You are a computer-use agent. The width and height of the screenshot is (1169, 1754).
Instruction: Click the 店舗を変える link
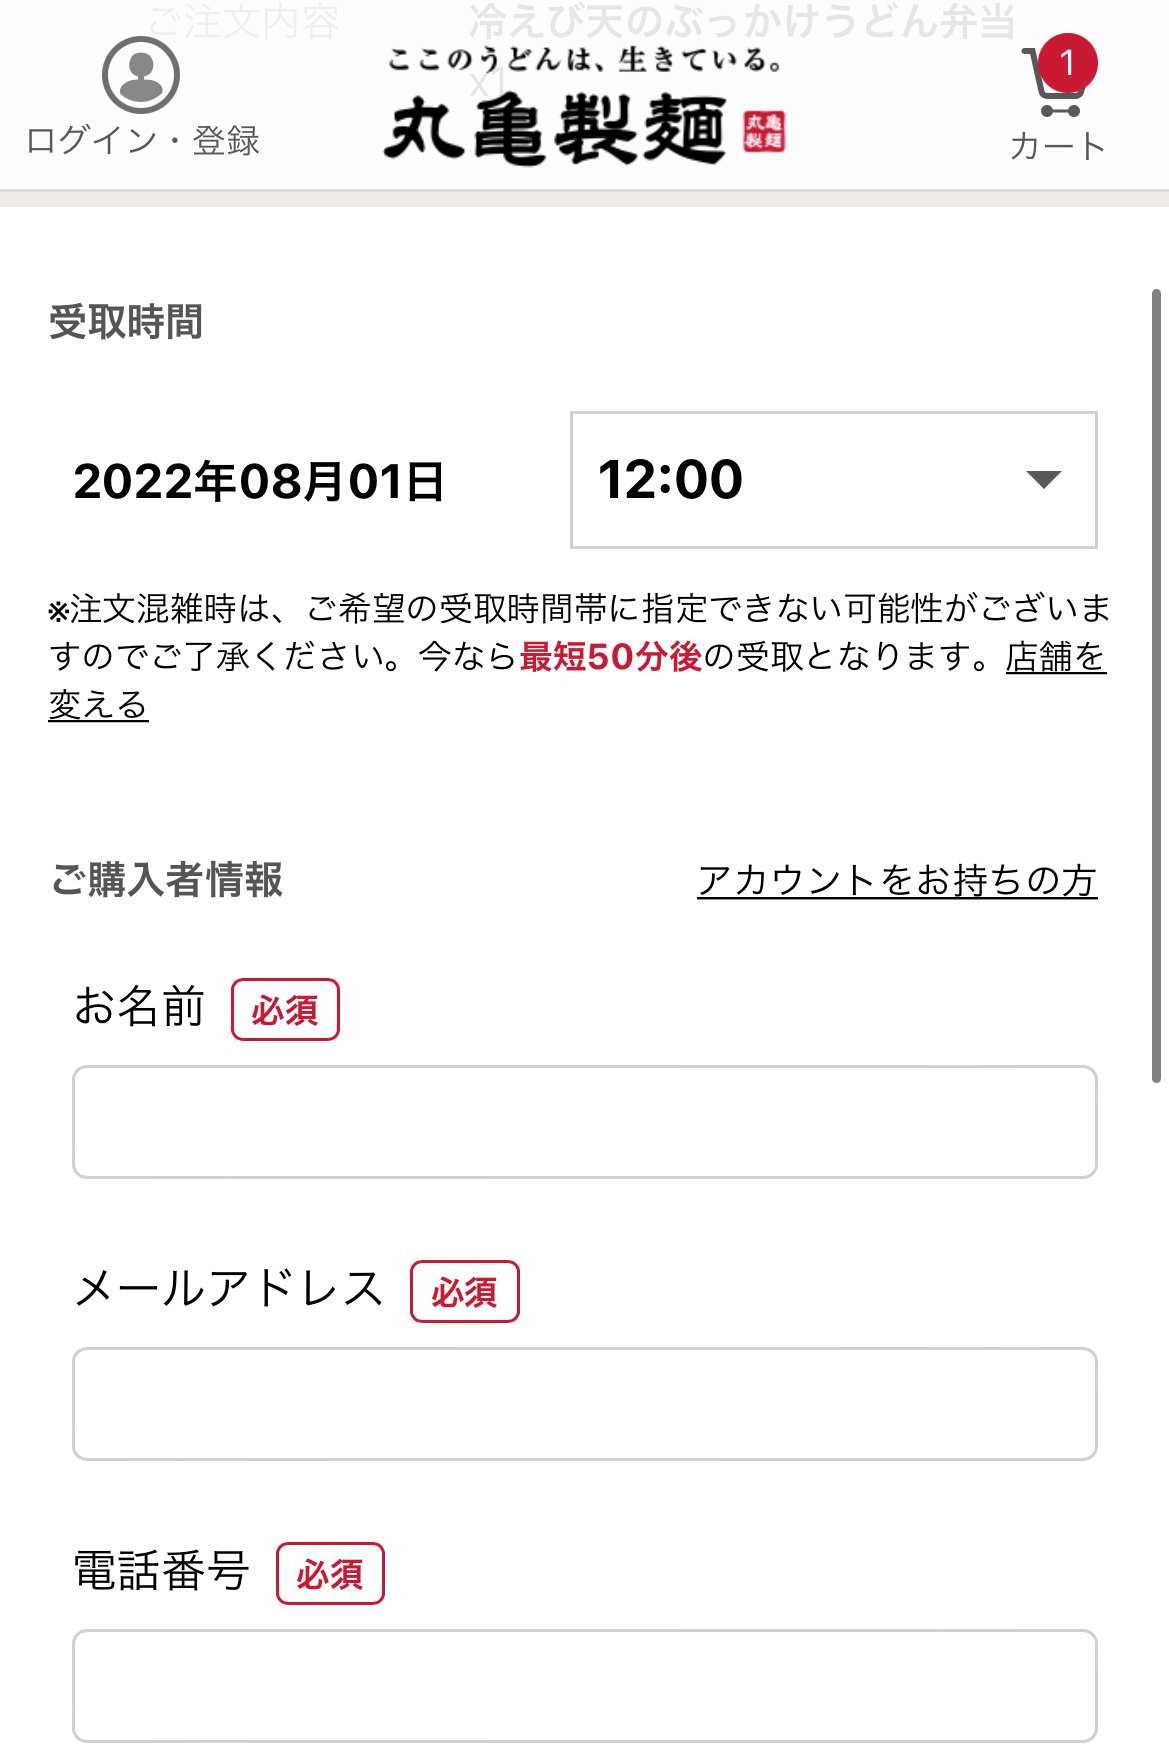1055,658
